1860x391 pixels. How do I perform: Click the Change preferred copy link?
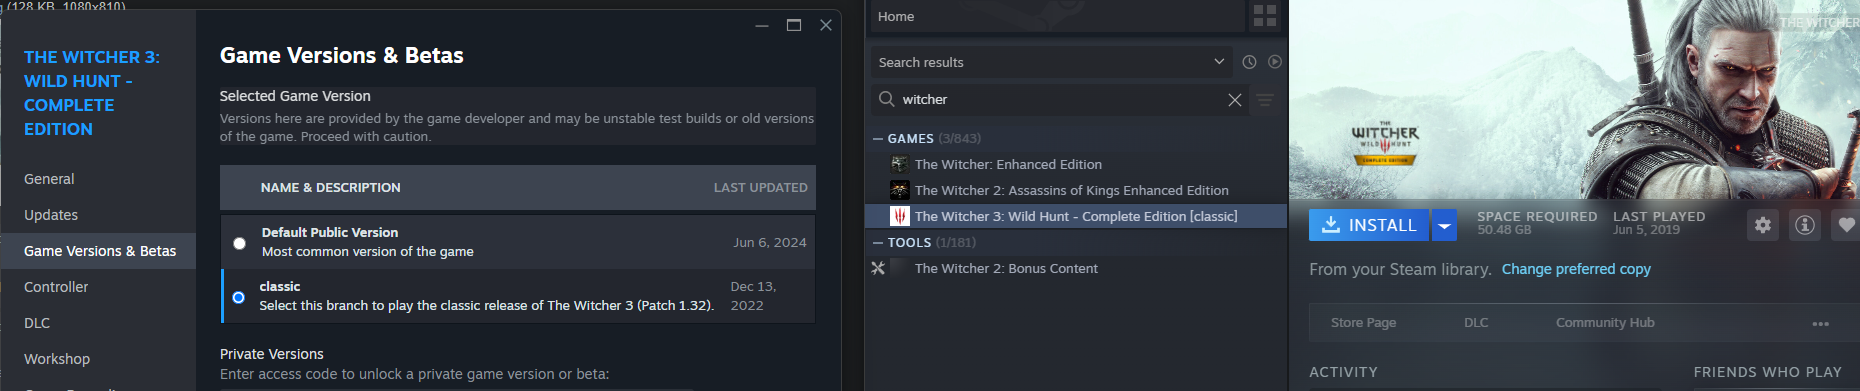(1576, 269)
